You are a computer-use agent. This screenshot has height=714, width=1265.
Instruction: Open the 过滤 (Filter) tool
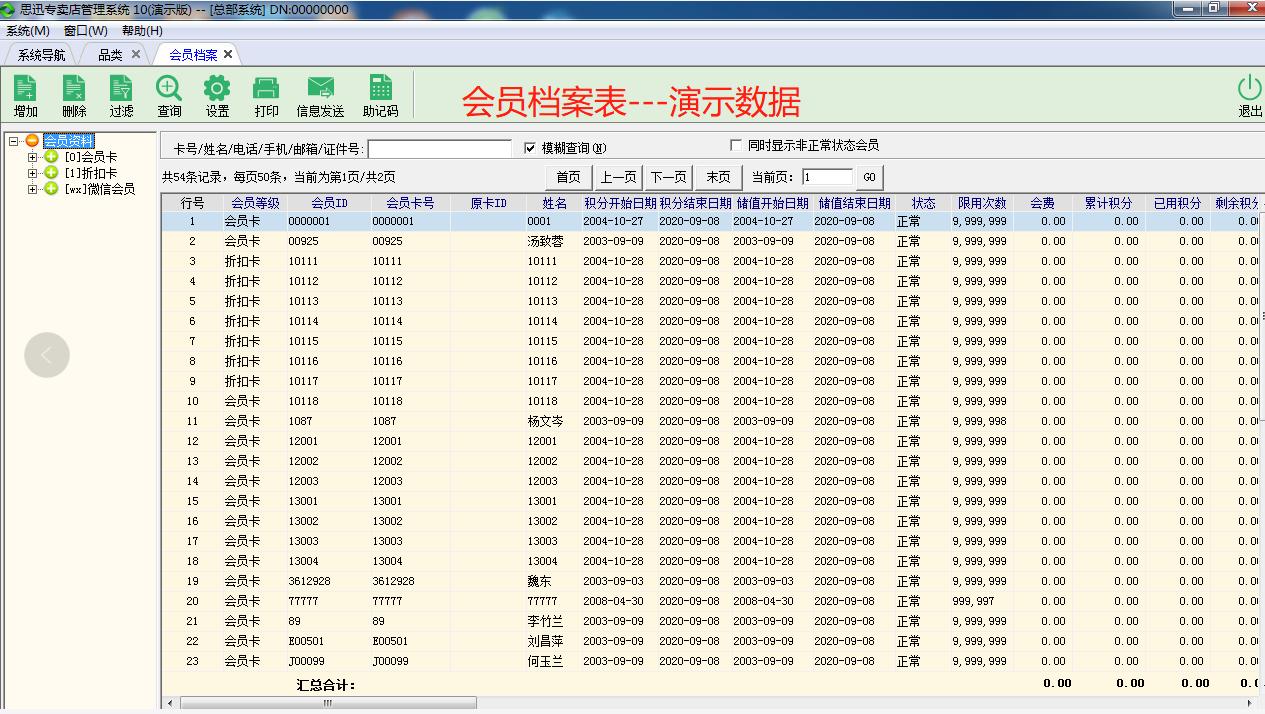tap(119, 94)
